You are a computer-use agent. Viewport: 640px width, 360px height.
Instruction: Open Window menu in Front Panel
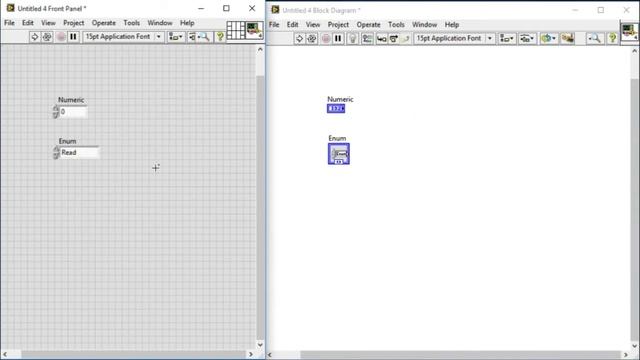click(x=160, y=23)
